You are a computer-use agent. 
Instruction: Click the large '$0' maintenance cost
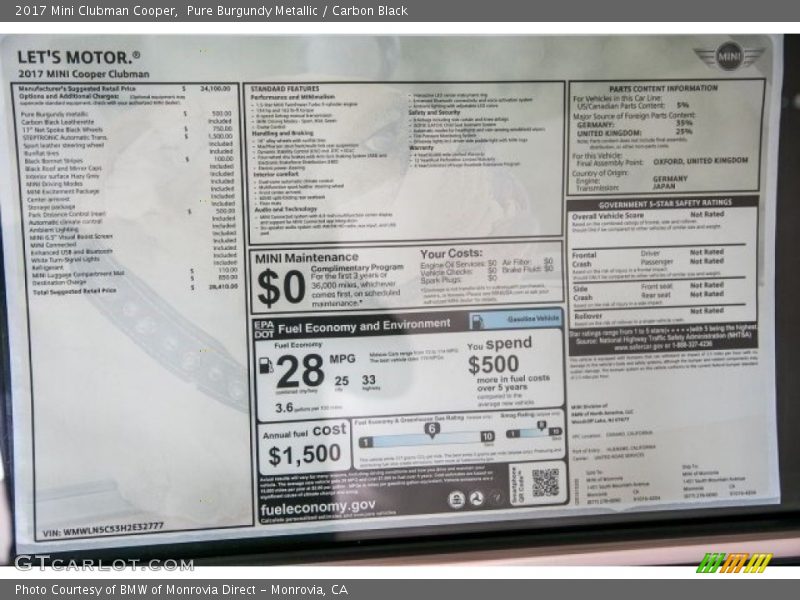[x=281, y=287]
